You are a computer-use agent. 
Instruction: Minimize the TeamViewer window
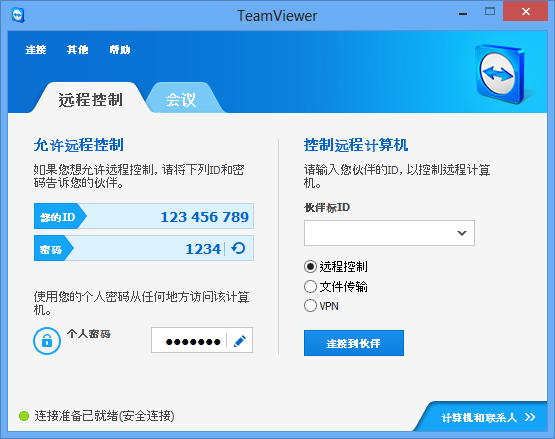point(463,13)
